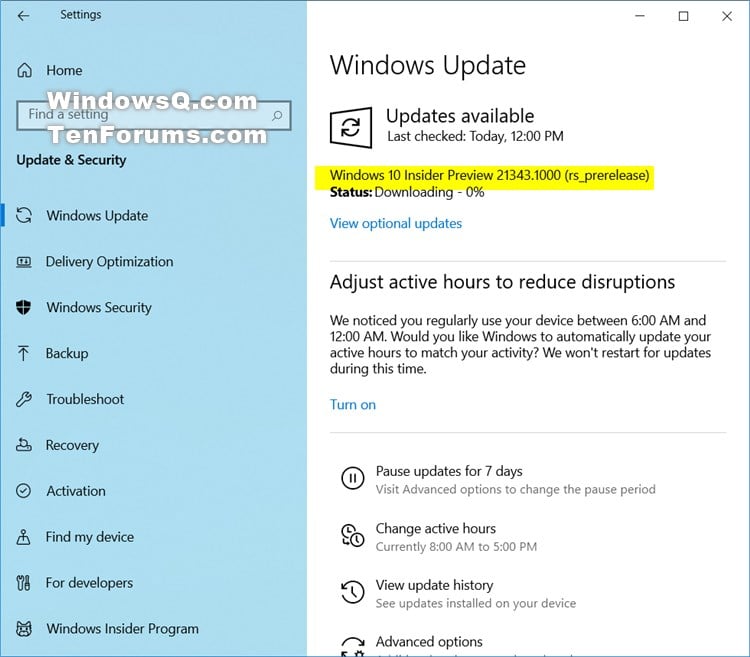Image resolution: width=750 pixels, height=657 pixels.
Task: Open Delivery Optimization settings
Action: [x=110, y=262]
